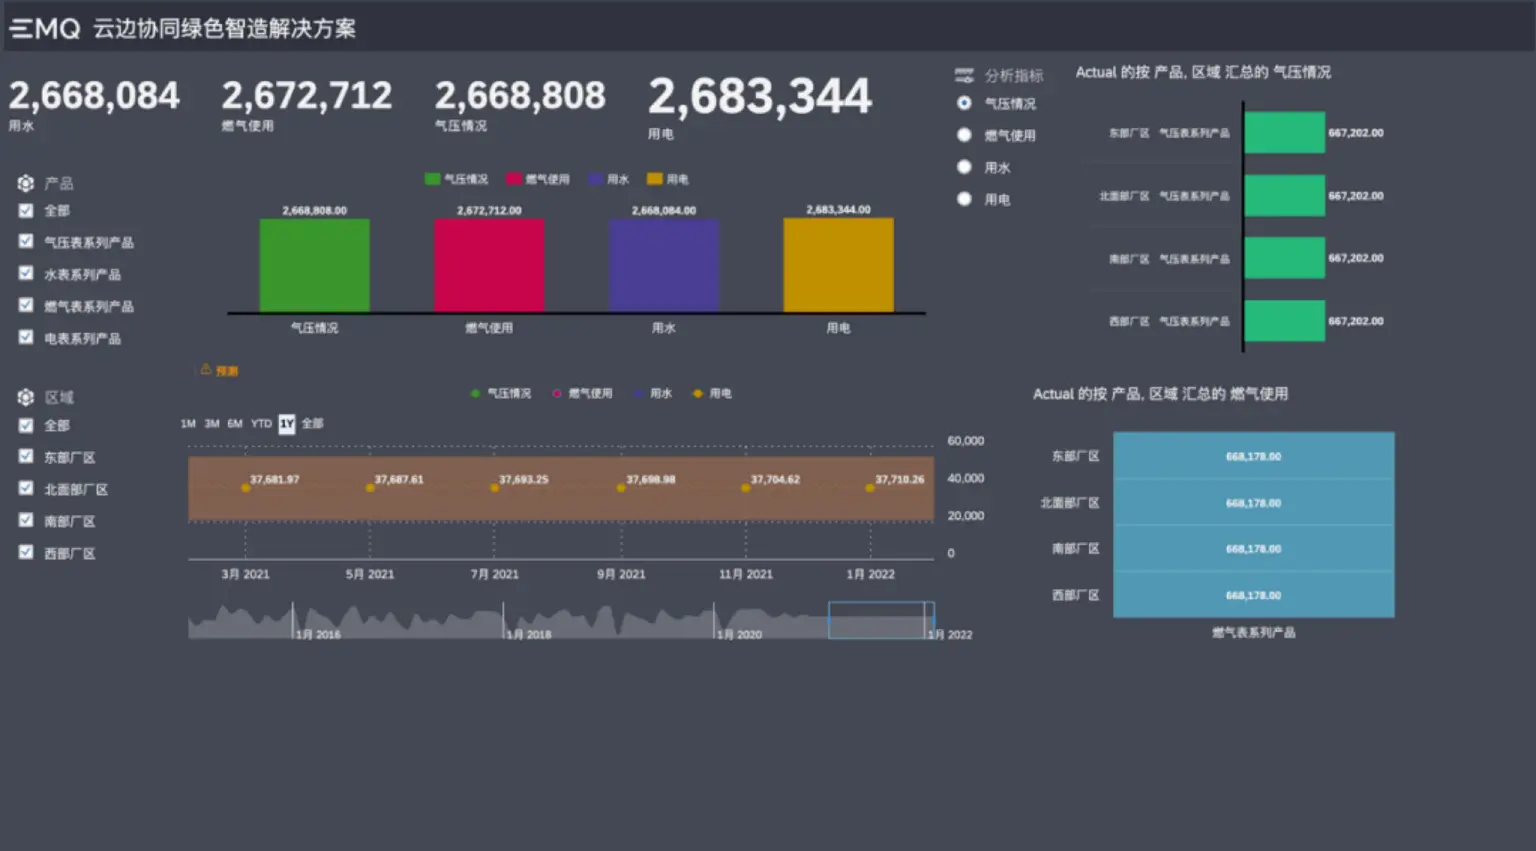Click the gear icon beside 区域
Screen dimensions: 1536x851
coord(26,397)
